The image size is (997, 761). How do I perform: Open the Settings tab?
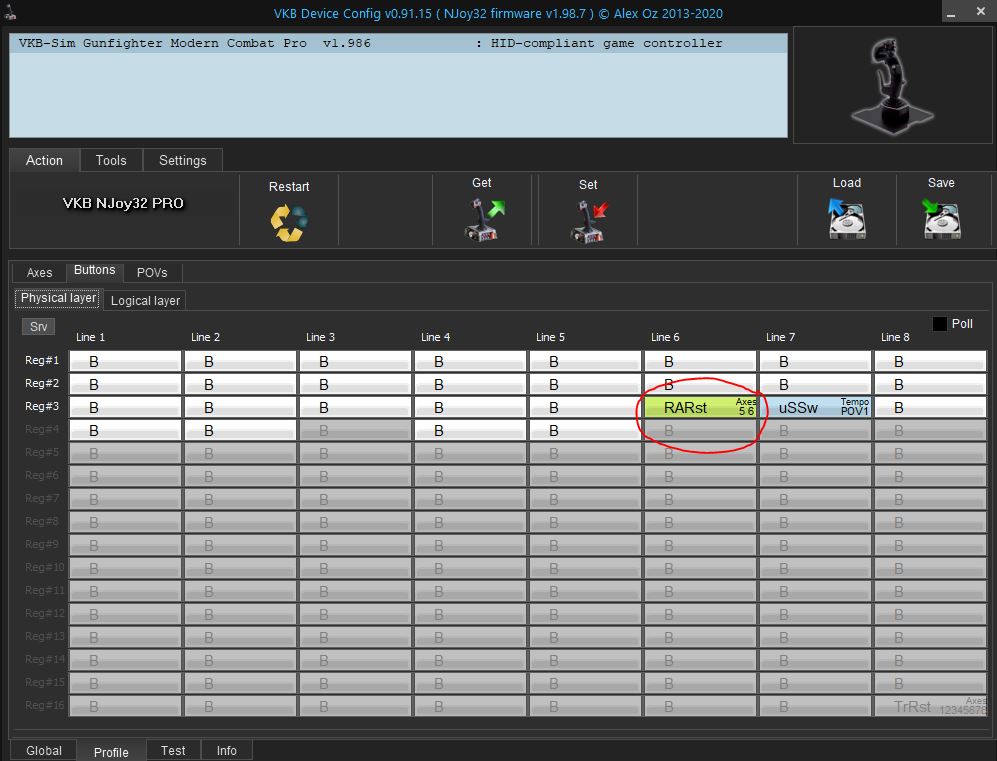point(182,160)
